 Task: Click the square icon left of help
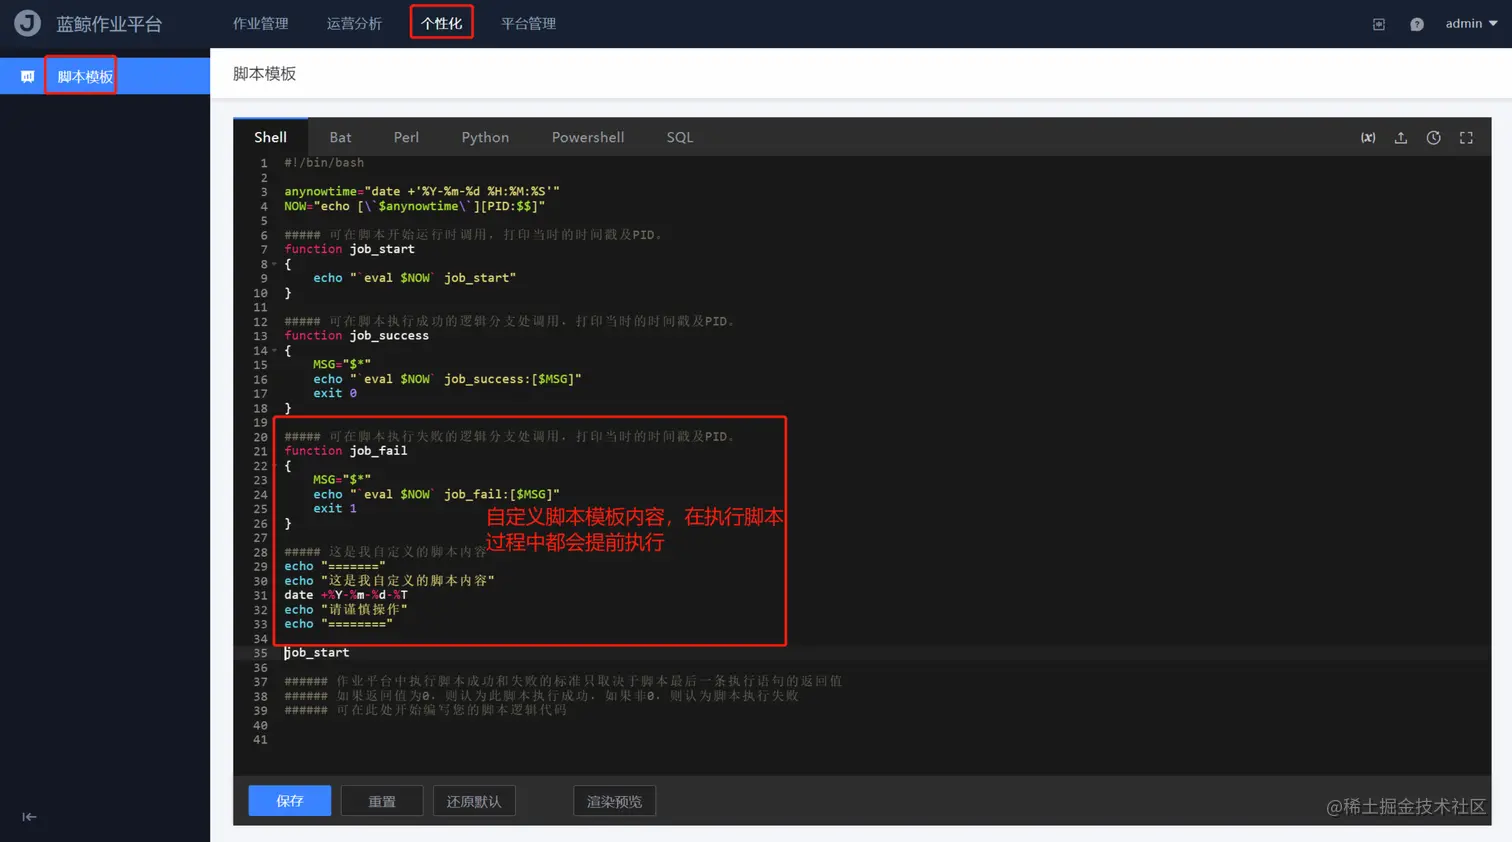coord(1379,24)
